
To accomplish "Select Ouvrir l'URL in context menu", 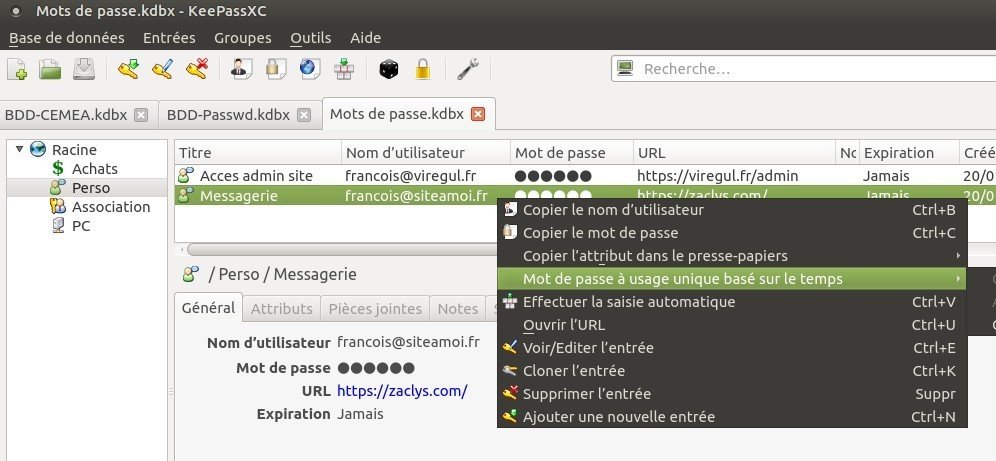I will [732, 325].
